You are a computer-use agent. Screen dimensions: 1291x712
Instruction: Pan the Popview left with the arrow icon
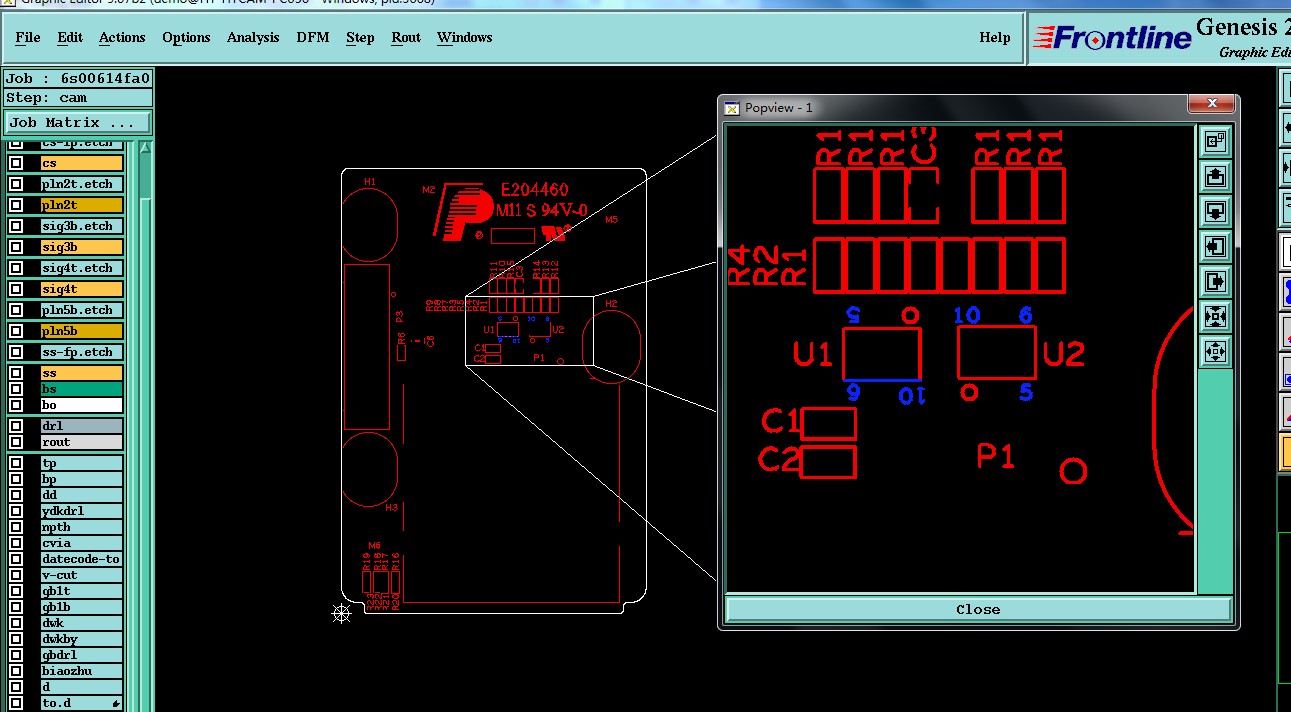[x=1216, y=246]
